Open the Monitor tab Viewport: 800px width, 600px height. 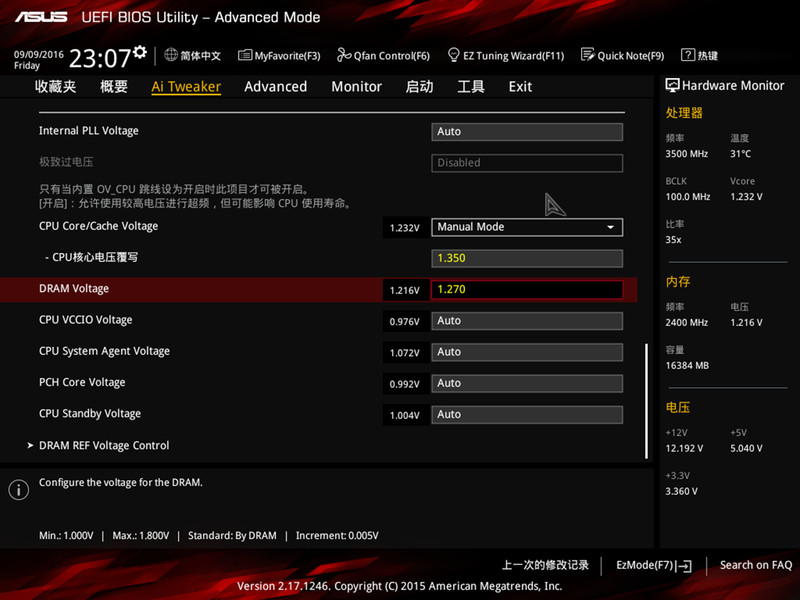[356, 87]
